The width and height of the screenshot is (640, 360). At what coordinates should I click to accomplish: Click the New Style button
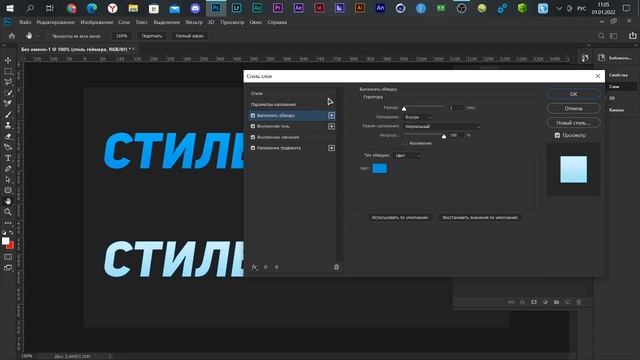[x=573, y=123]
